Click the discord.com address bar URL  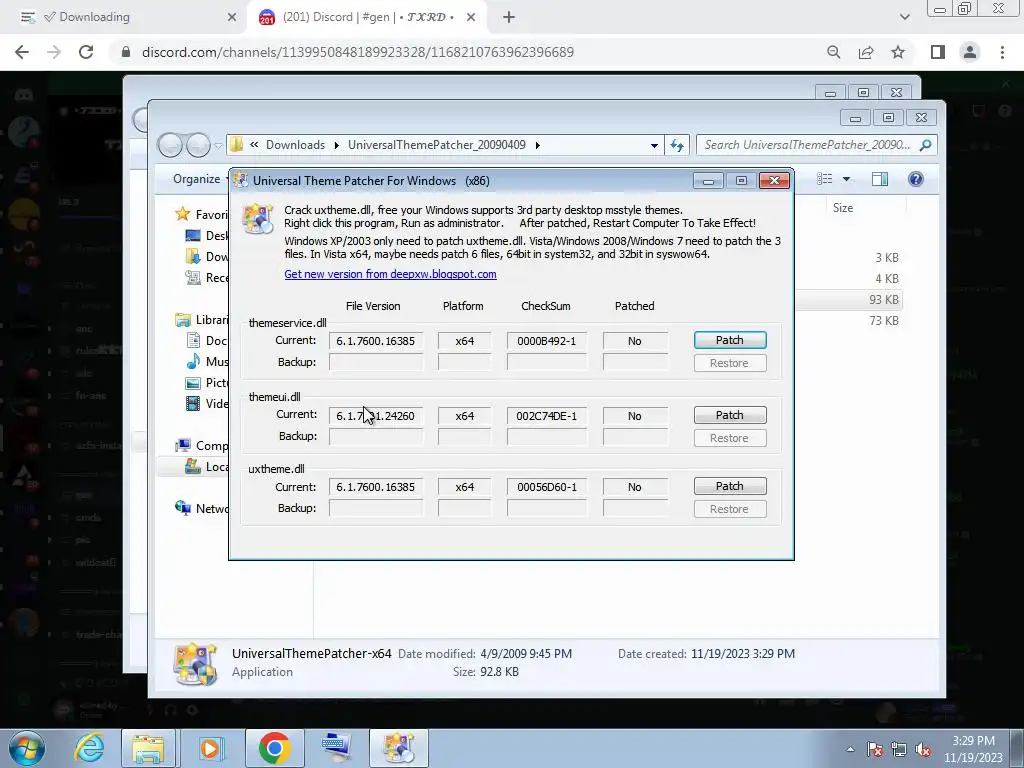(x=358, y=52)
